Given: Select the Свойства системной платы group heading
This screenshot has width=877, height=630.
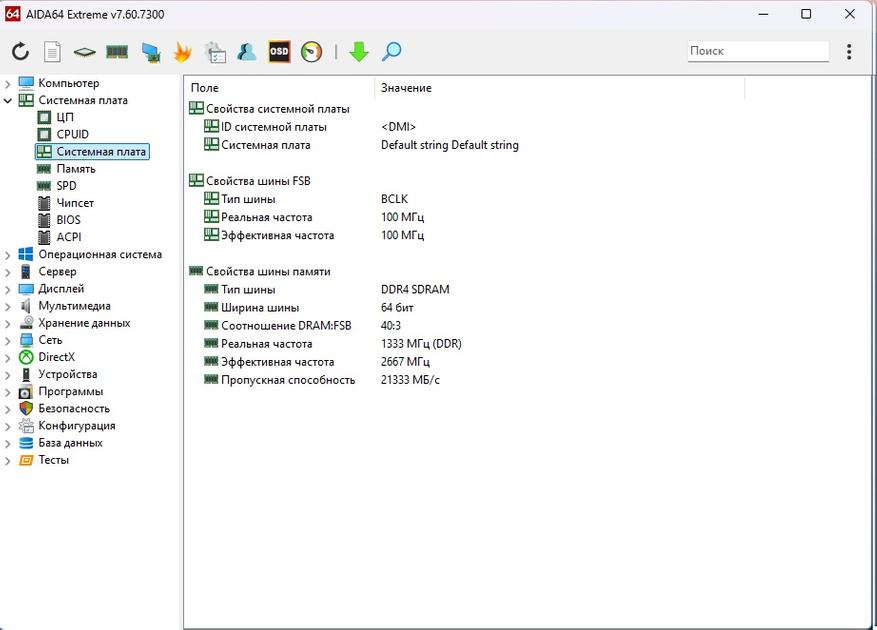Looking at the screenshot, I should click(x=277, y=109).
